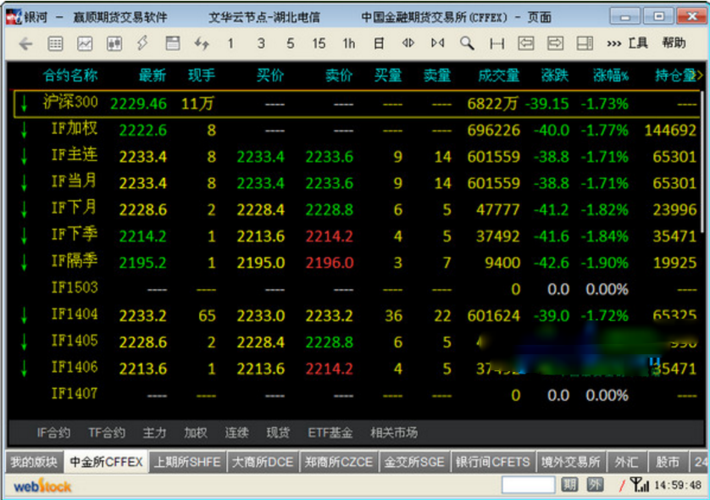The width and height of the screenshot is (710, 500).
Task: Select the magnifier search icon in toolbar
Action: (x=467, y=44)
